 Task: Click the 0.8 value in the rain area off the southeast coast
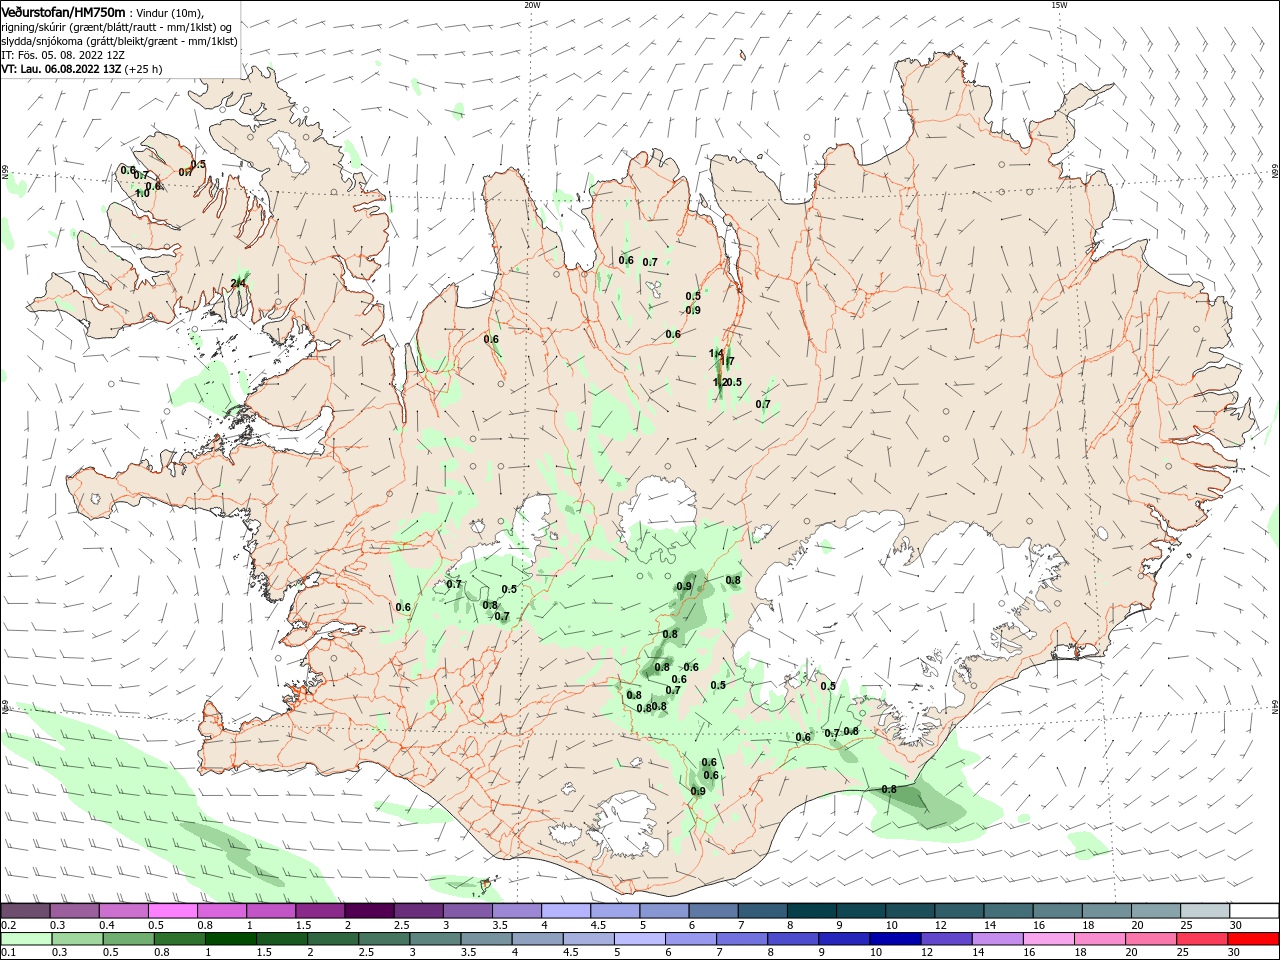888,789
